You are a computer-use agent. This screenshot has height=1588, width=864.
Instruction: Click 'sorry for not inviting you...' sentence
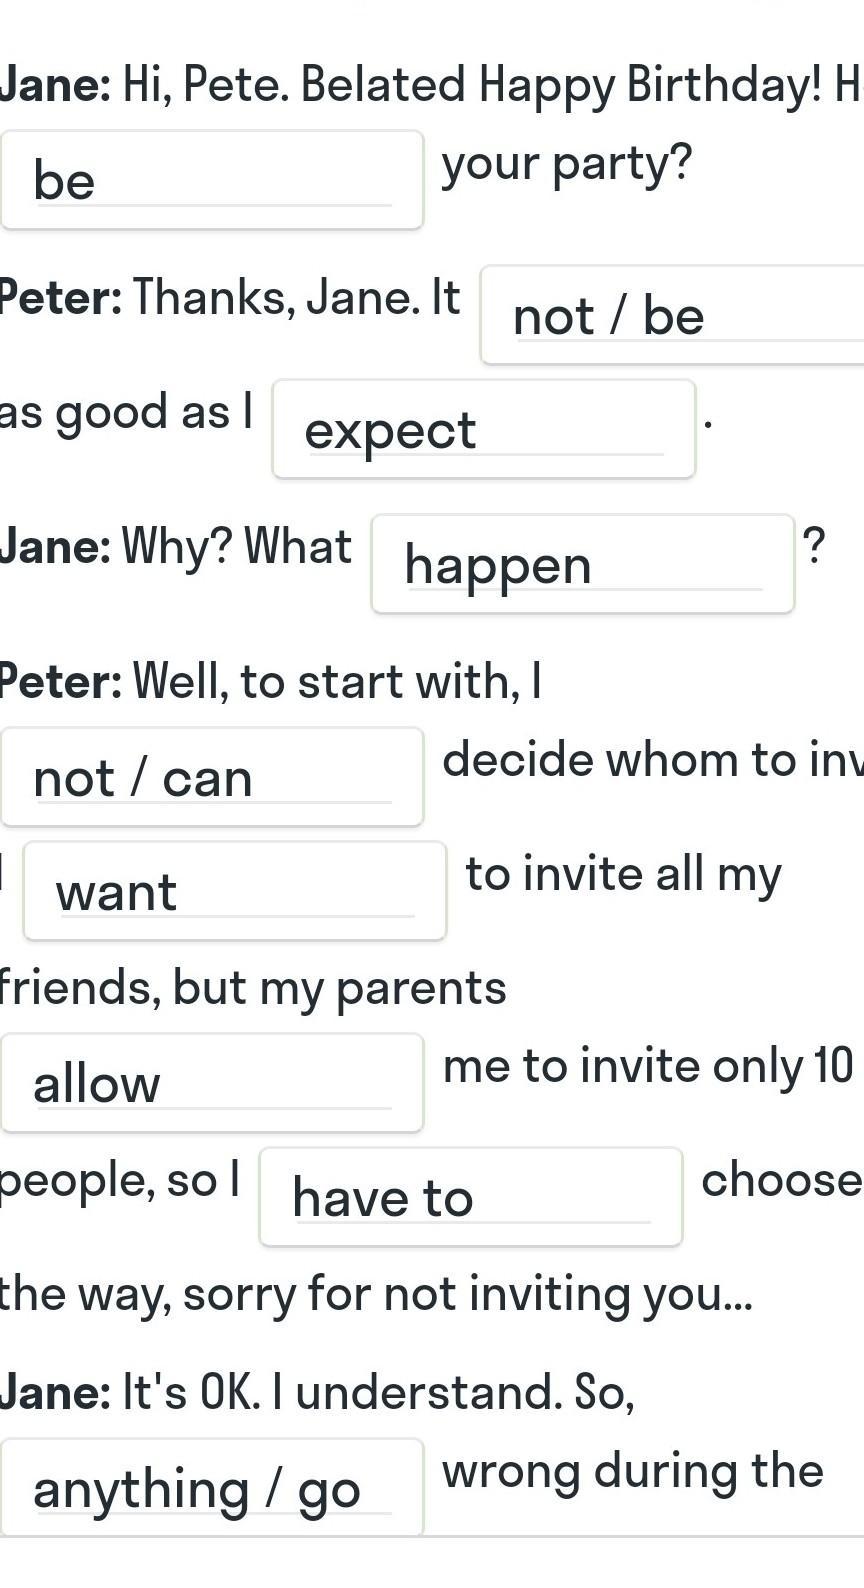468,1294
